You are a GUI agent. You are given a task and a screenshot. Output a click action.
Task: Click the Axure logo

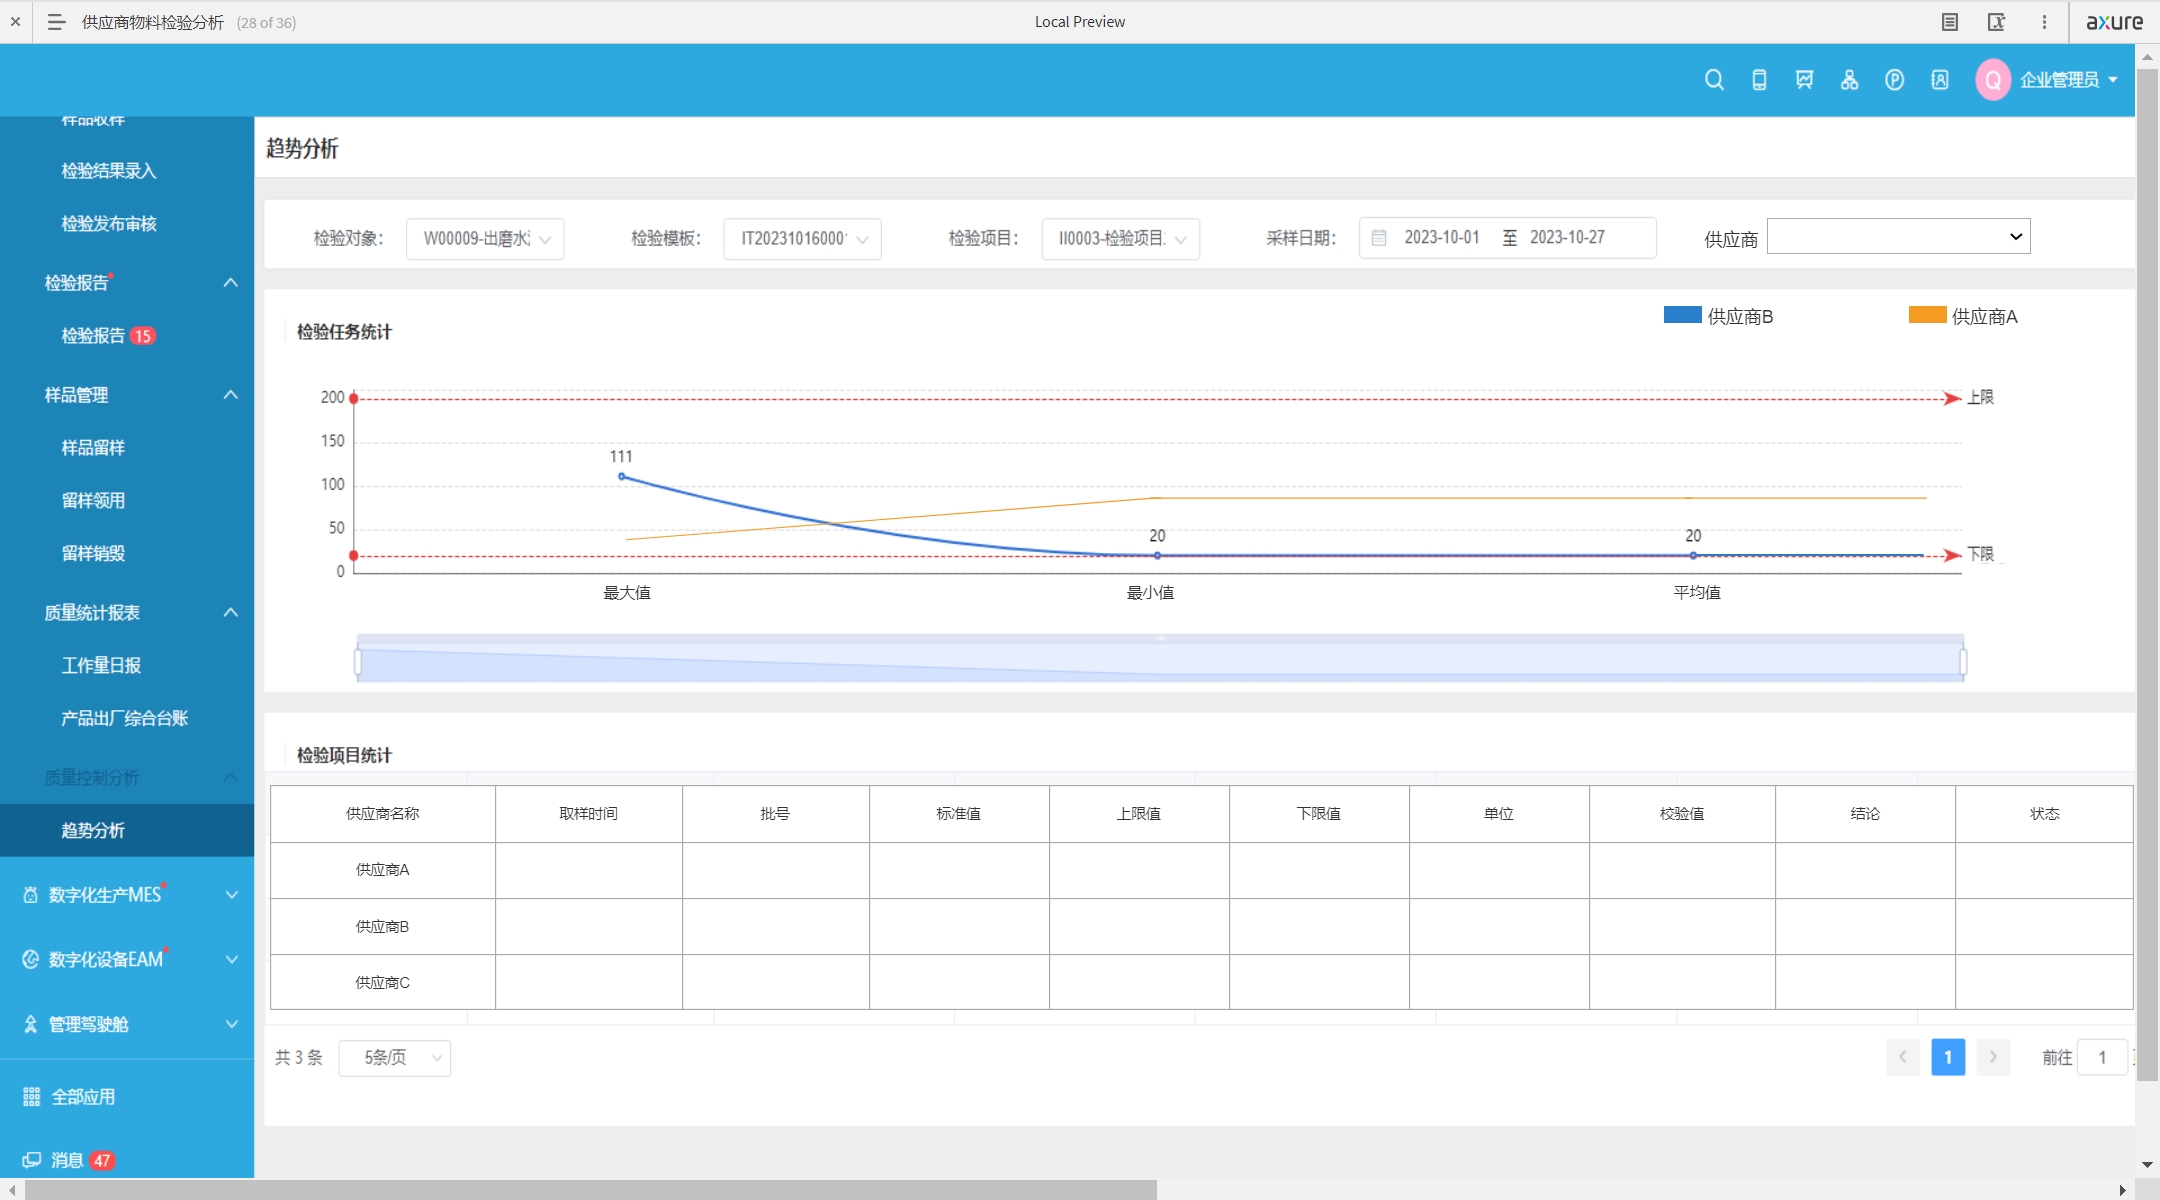[x=2114, y=22]
